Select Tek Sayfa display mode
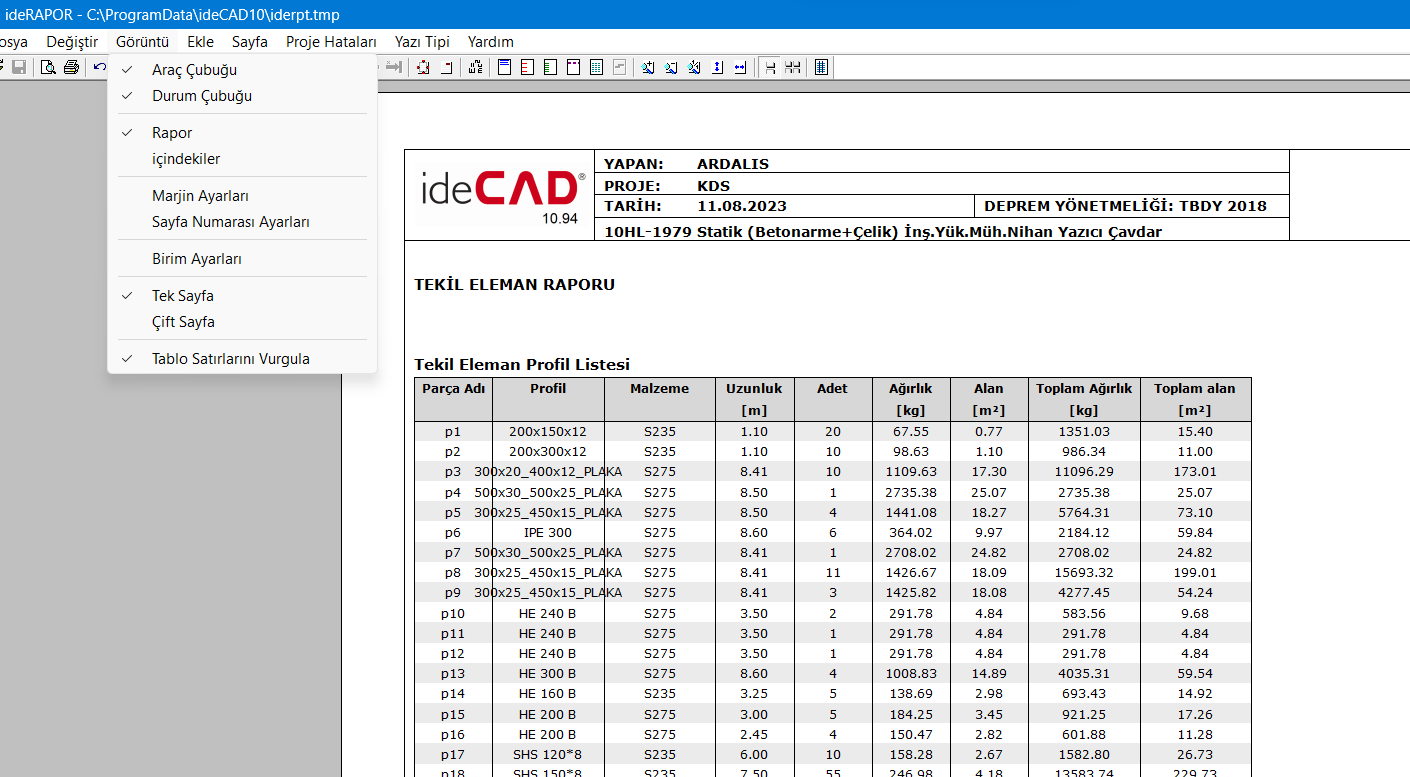This screenshot has width=1410, height=777. click(x=242, y=296)
